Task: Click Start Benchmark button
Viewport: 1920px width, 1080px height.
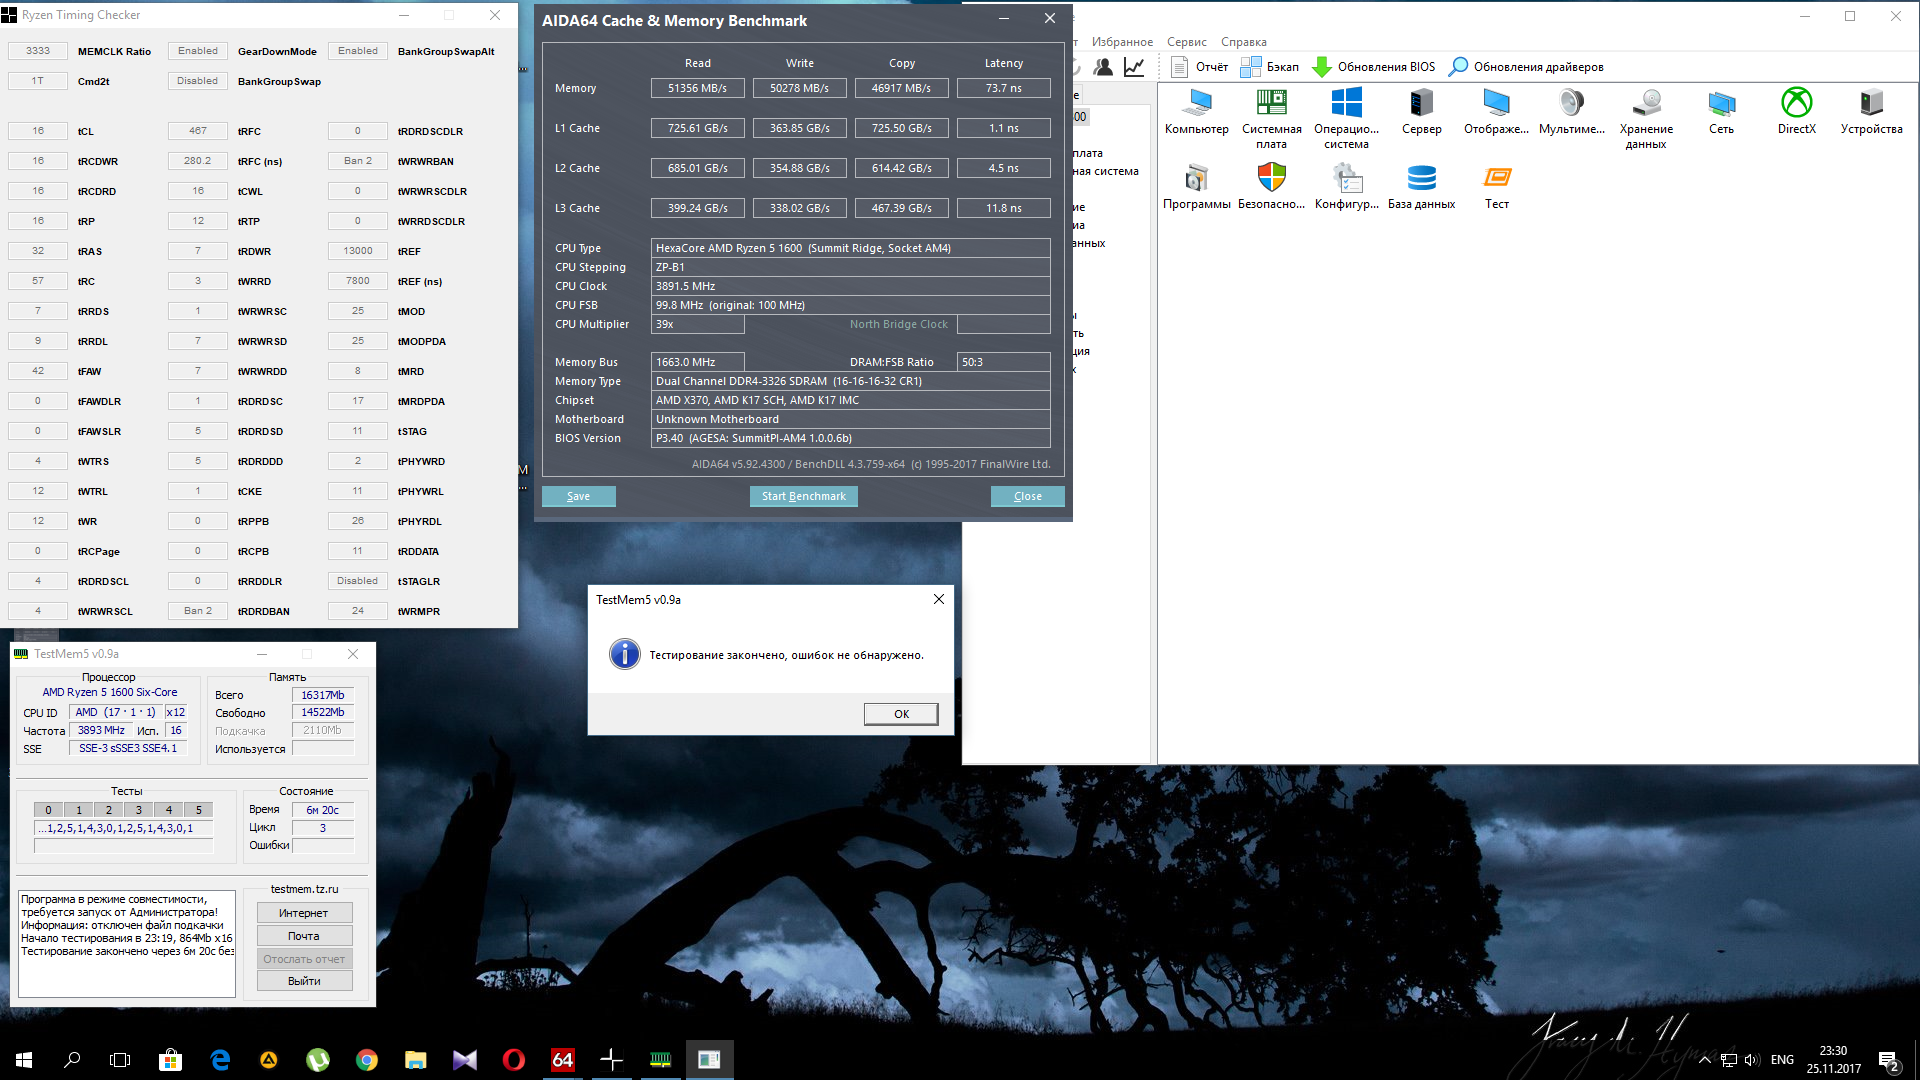Action: coord(803,496)
